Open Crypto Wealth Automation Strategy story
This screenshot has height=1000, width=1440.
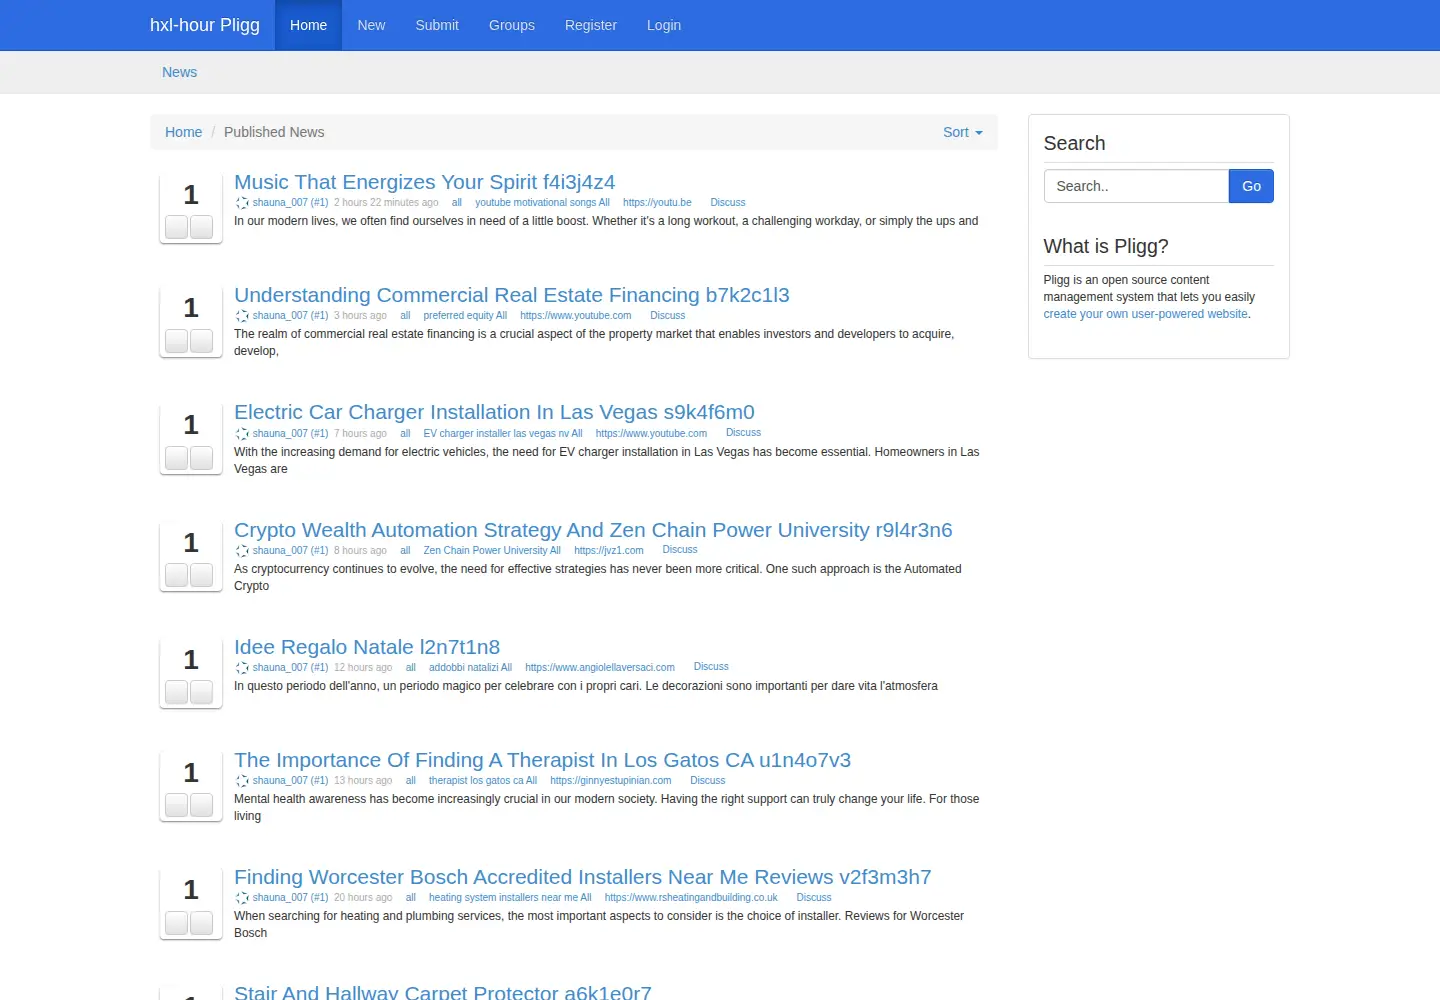coord(593,530)
